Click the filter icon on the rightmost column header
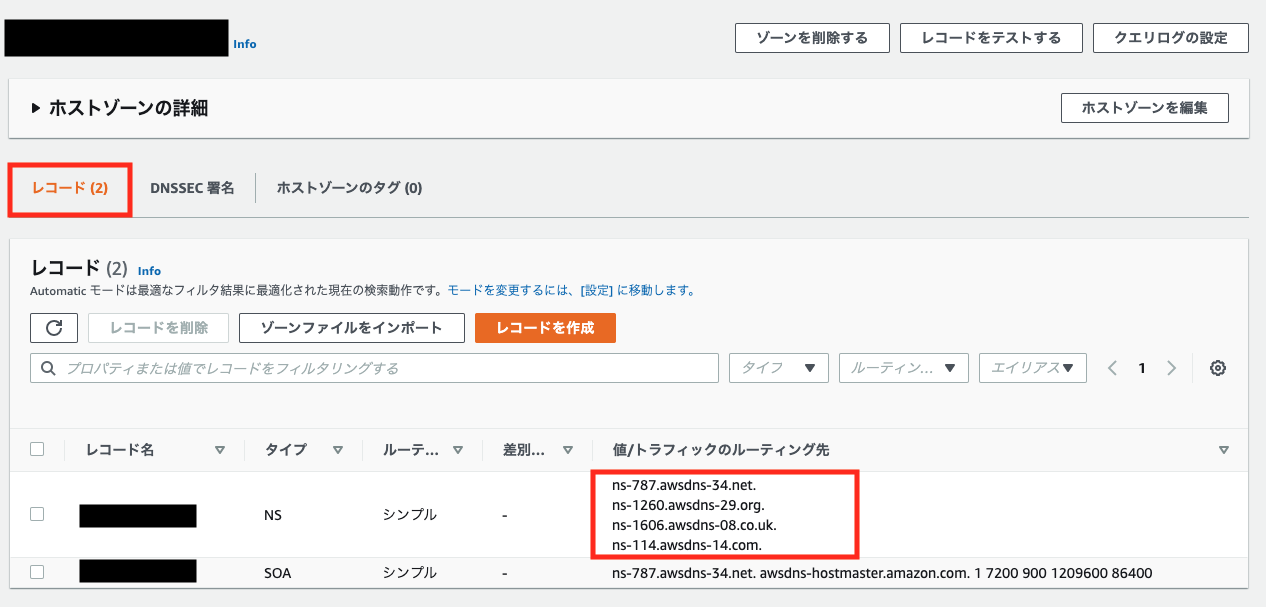This screenshot has height=607, width=1266. click(1224, 449)
